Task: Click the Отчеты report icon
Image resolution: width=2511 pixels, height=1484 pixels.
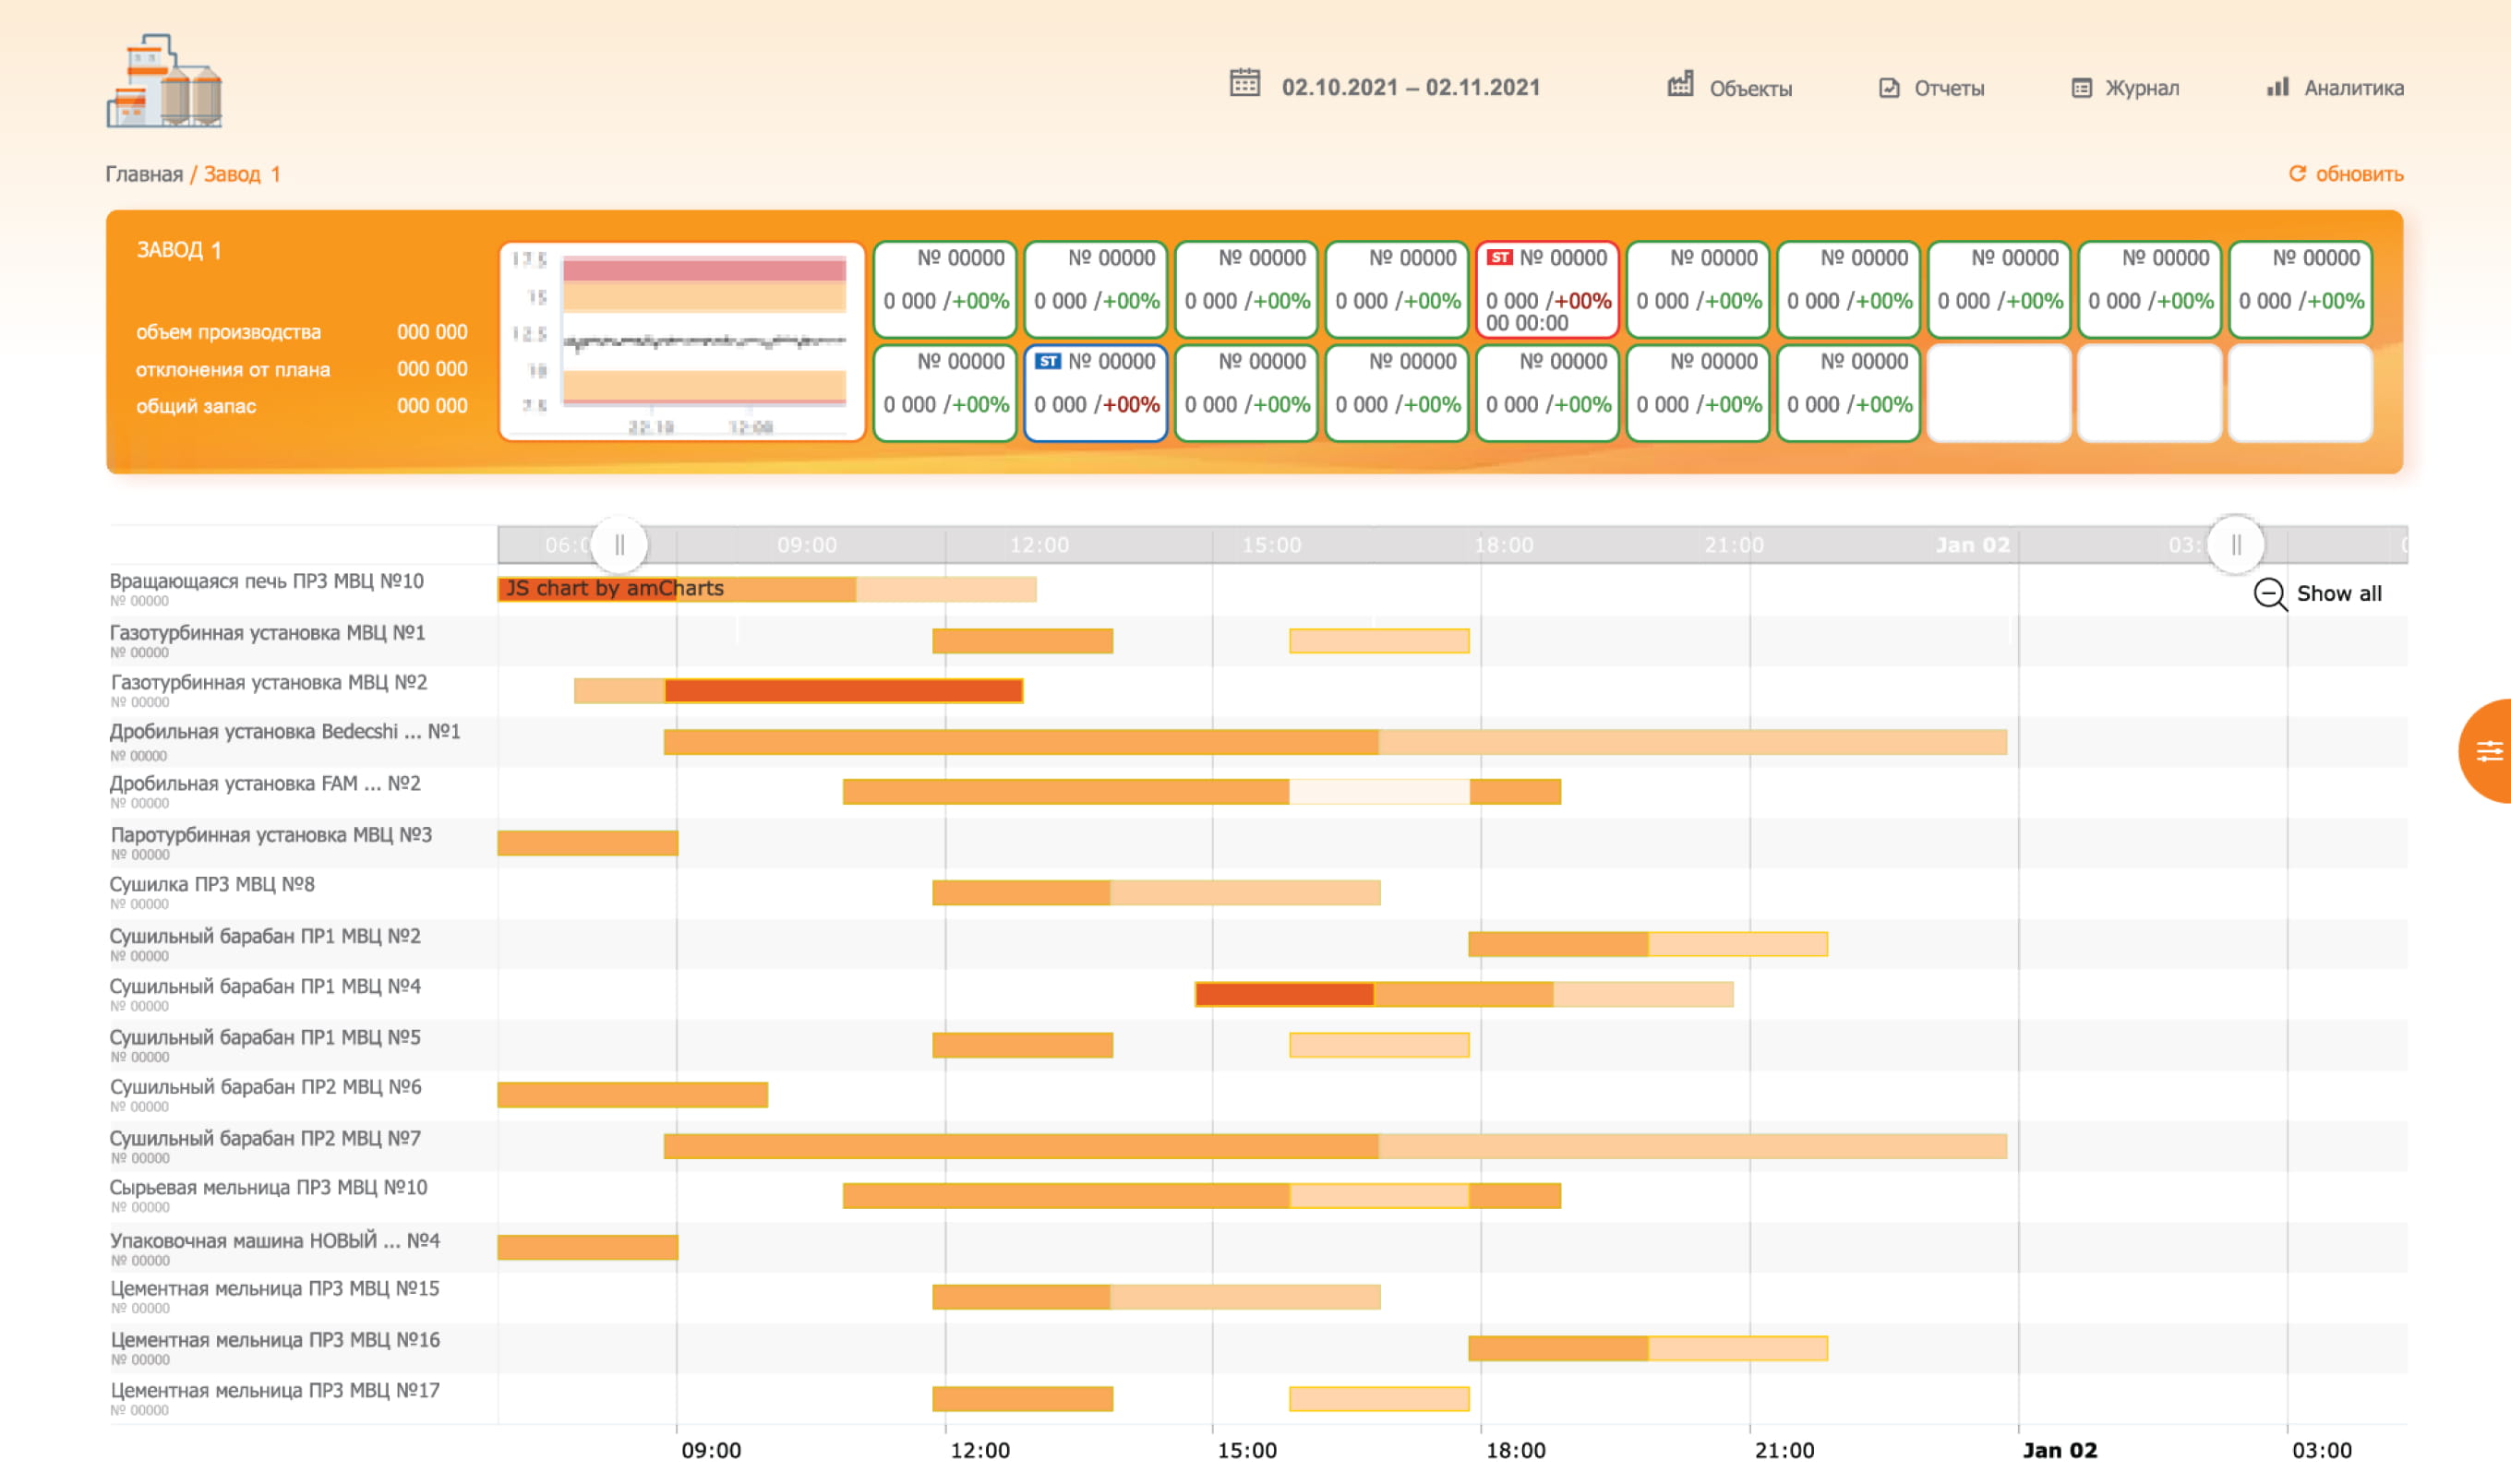Action: 1889,88
